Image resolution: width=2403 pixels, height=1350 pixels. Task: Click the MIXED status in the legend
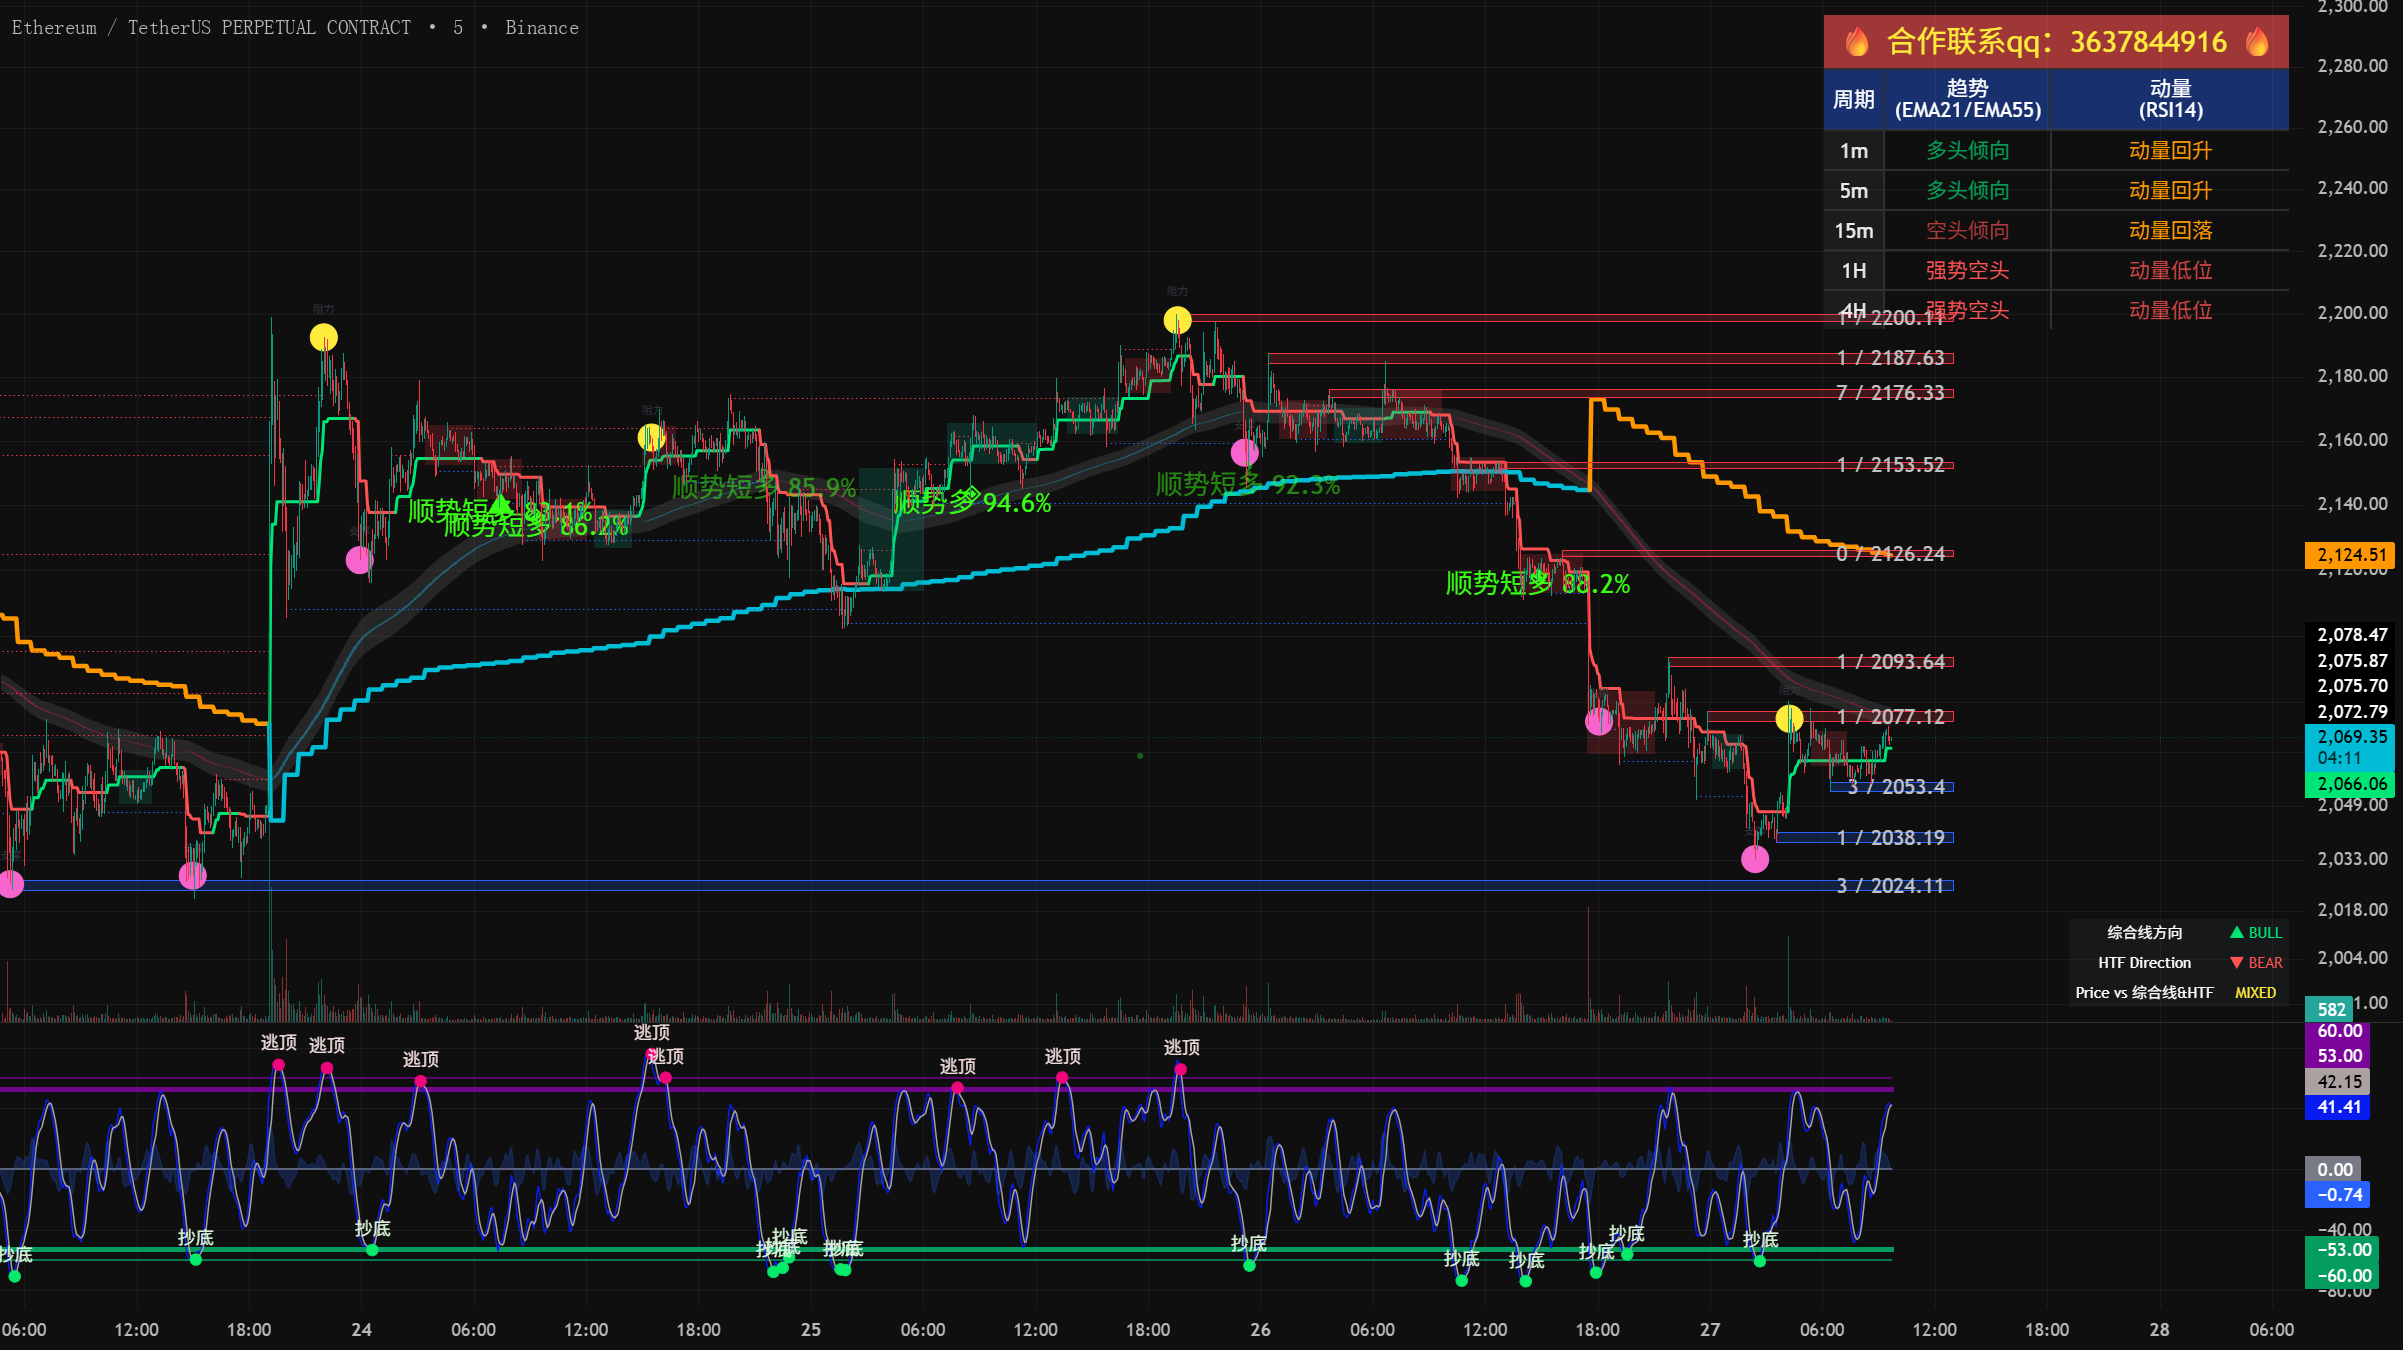click(x=2256, y=992)
